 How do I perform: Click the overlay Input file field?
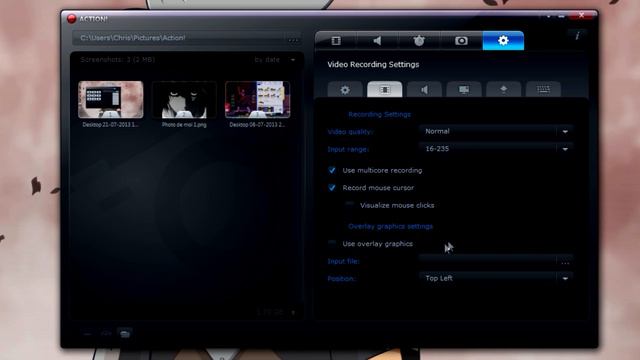pos(488,261)
